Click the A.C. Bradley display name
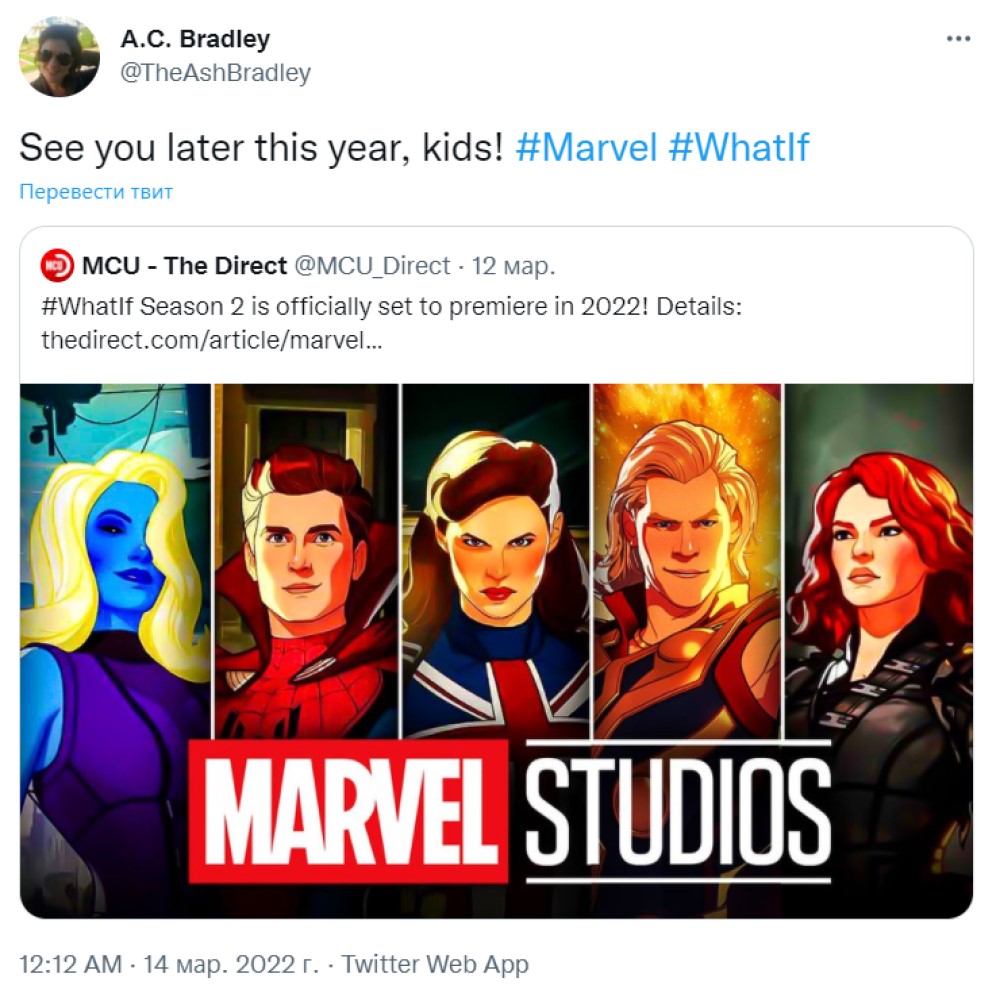Screen dimensions: 1000x993 coord(195,39)
